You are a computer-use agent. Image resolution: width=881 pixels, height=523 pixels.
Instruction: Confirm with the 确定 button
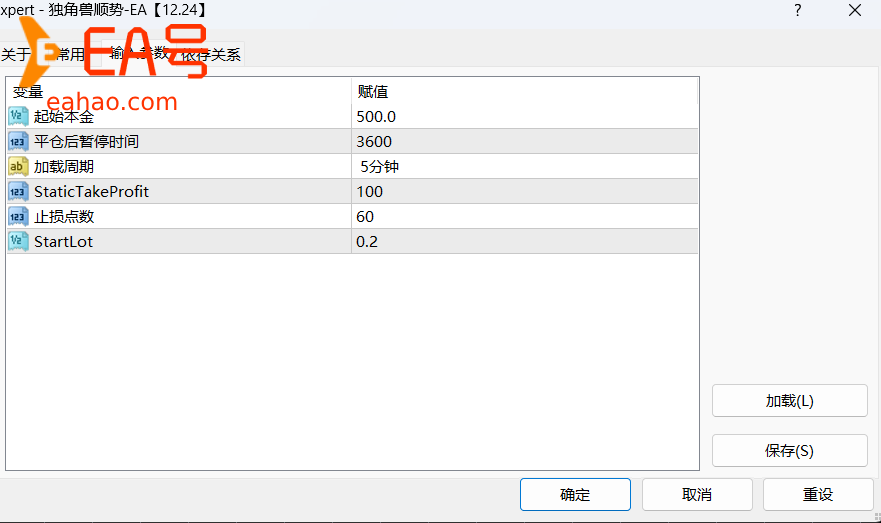pyautogui.click(x=575, y=494)
